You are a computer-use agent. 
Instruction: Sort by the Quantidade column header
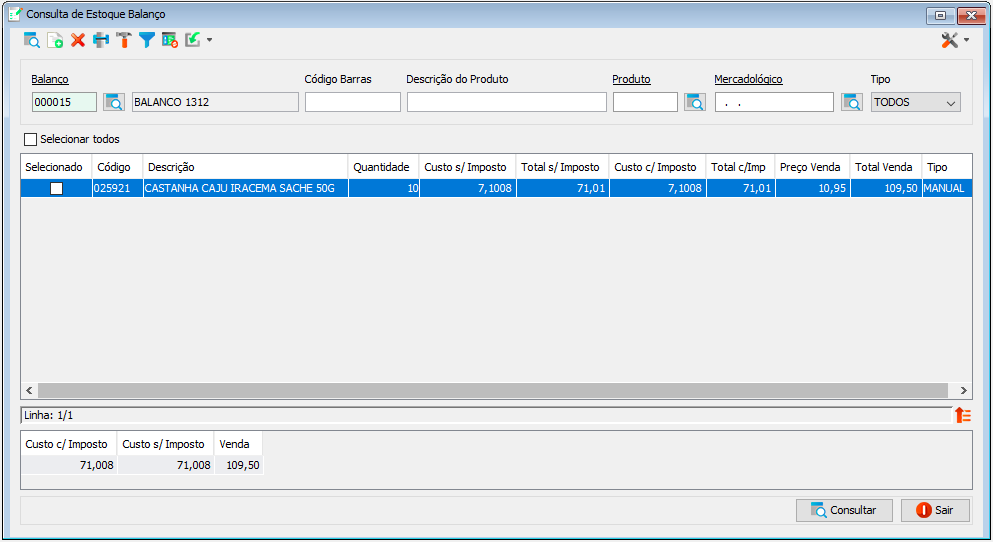pos(383,167)
